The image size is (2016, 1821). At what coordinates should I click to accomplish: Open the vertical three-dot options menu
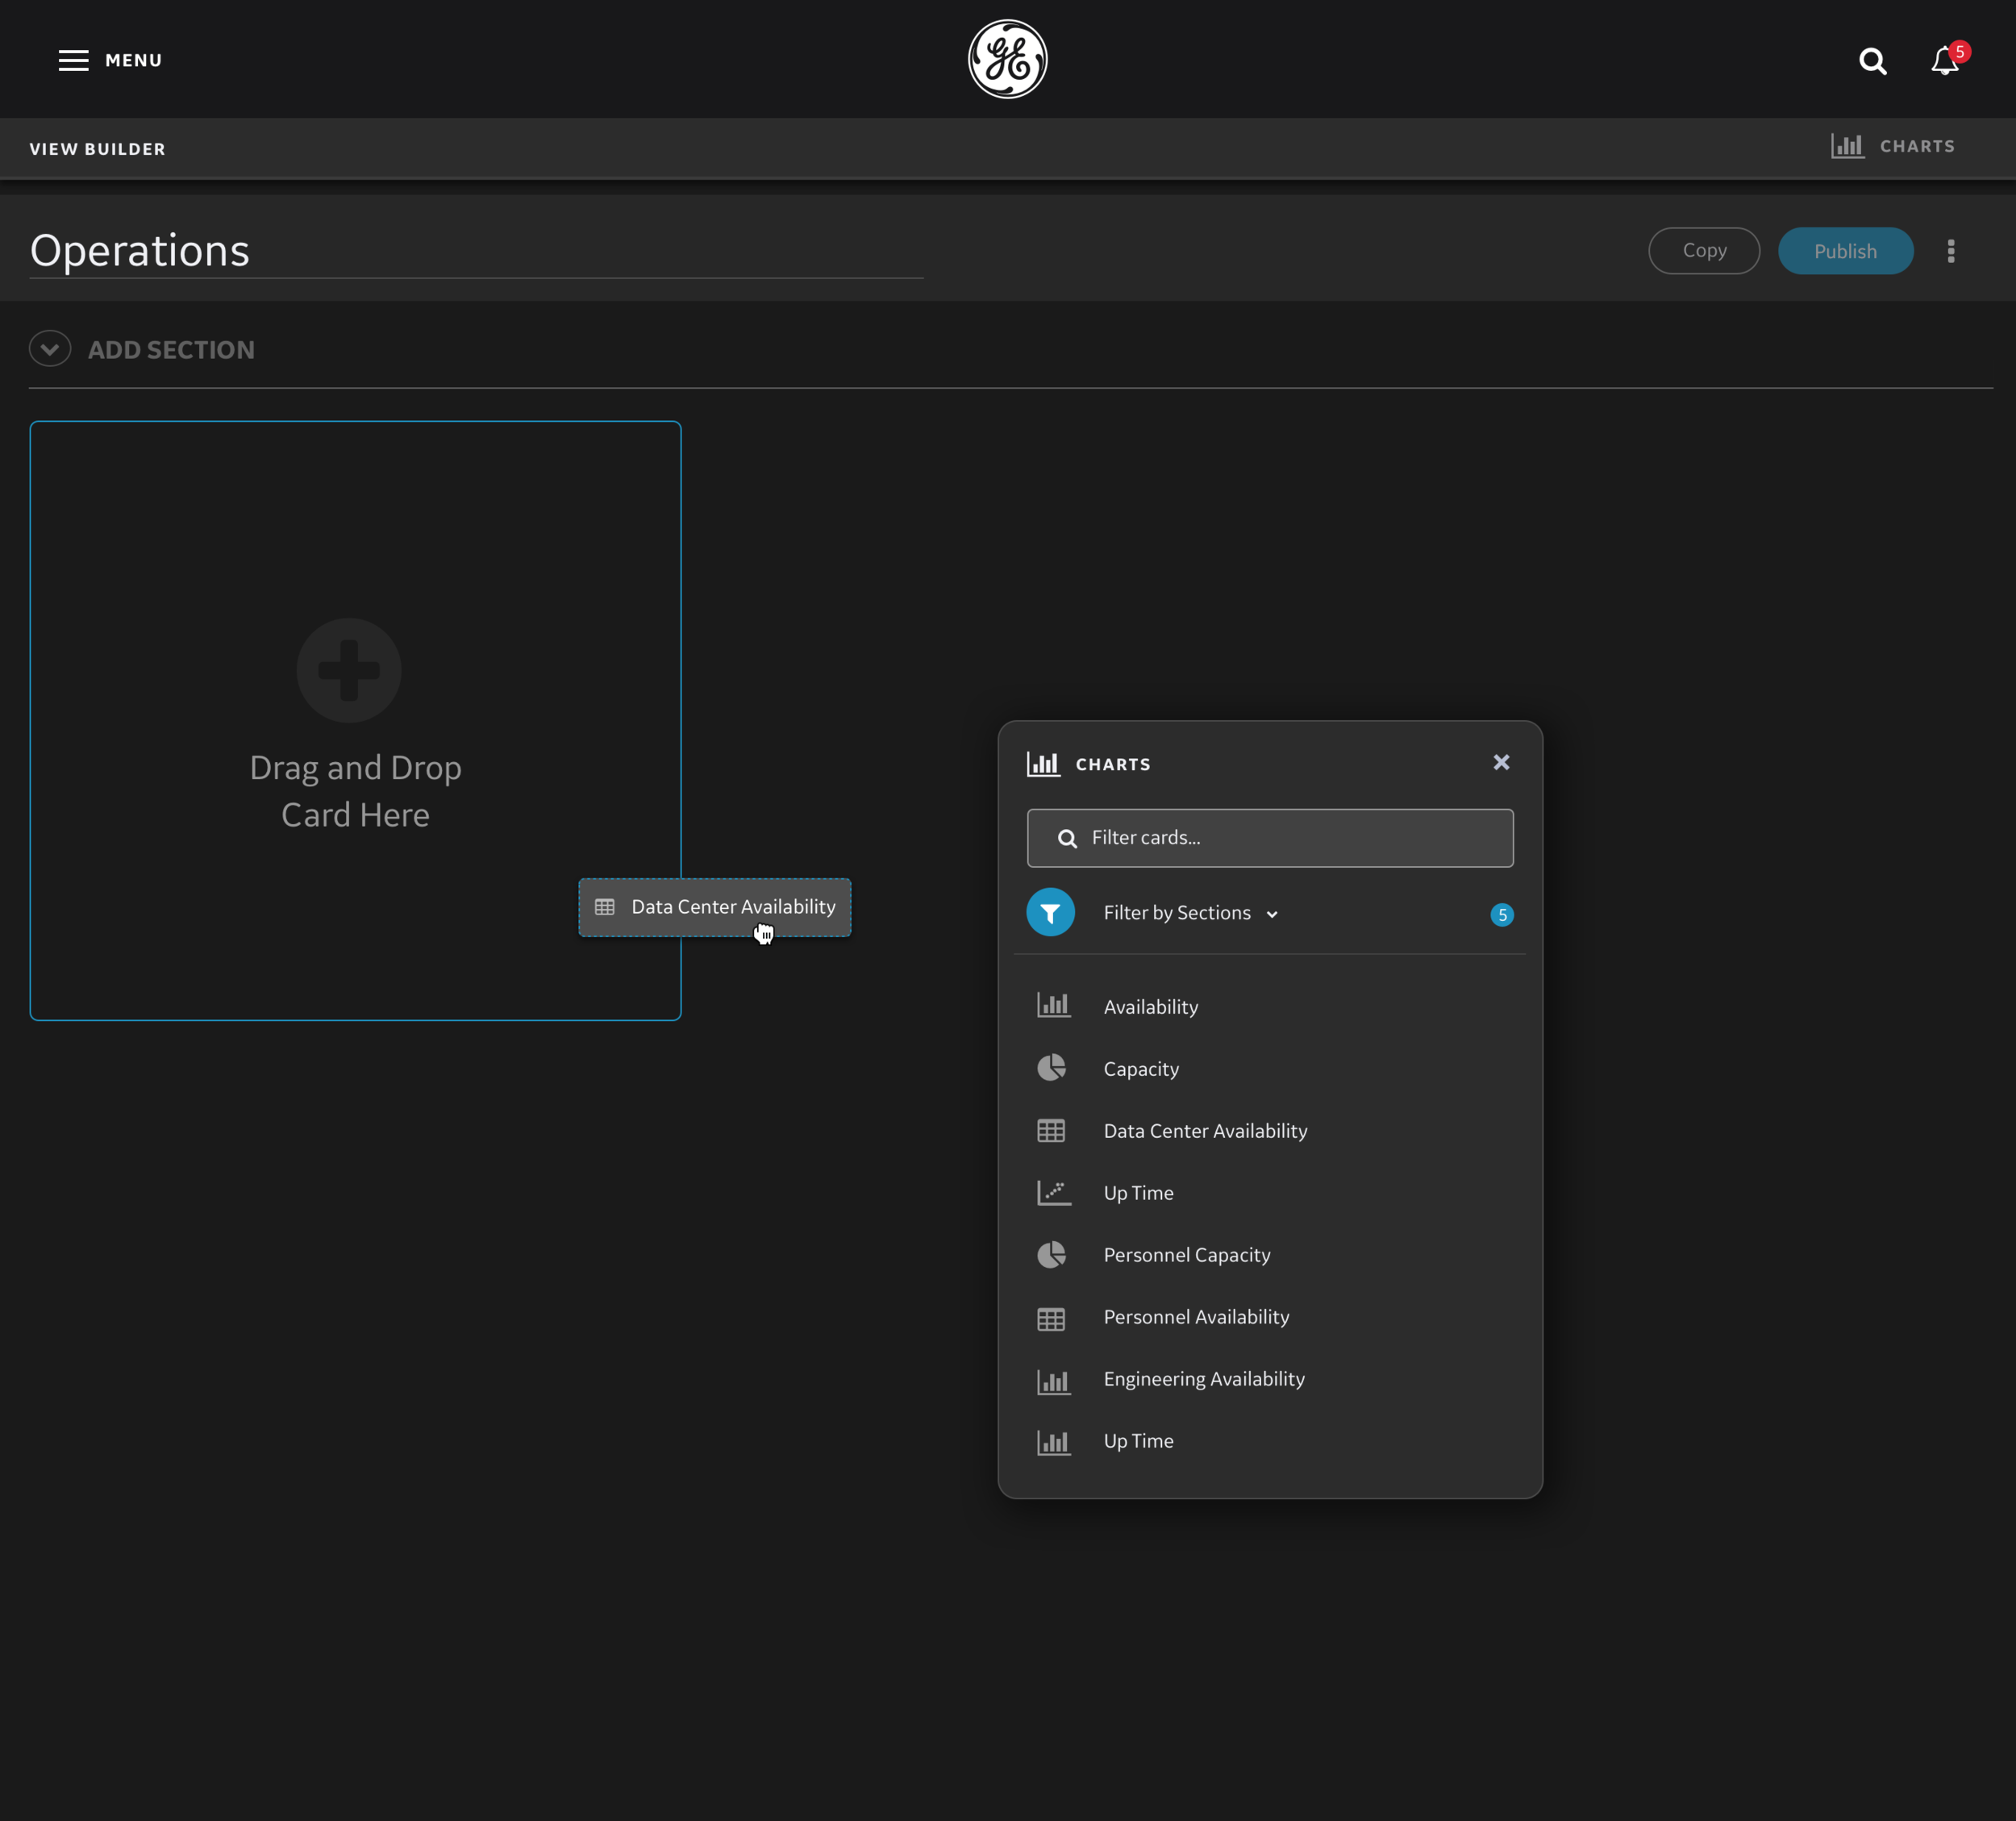pos(1950,251)
